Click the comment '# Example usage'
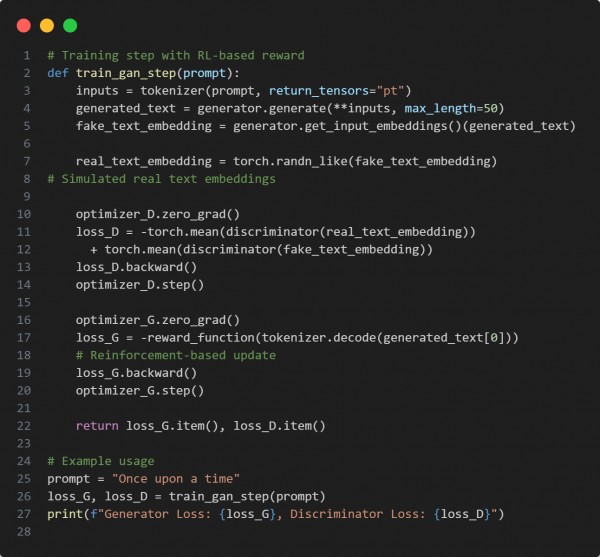This screenshot has width=600, height=557. coord(101,461)
